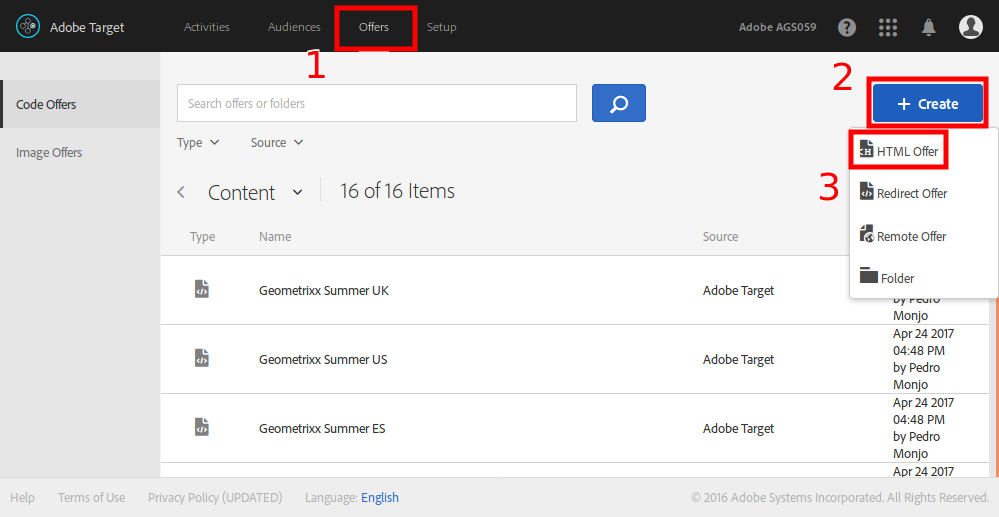Open the user profile avatar
Screen dimensions: 999x517
[970, 27]
